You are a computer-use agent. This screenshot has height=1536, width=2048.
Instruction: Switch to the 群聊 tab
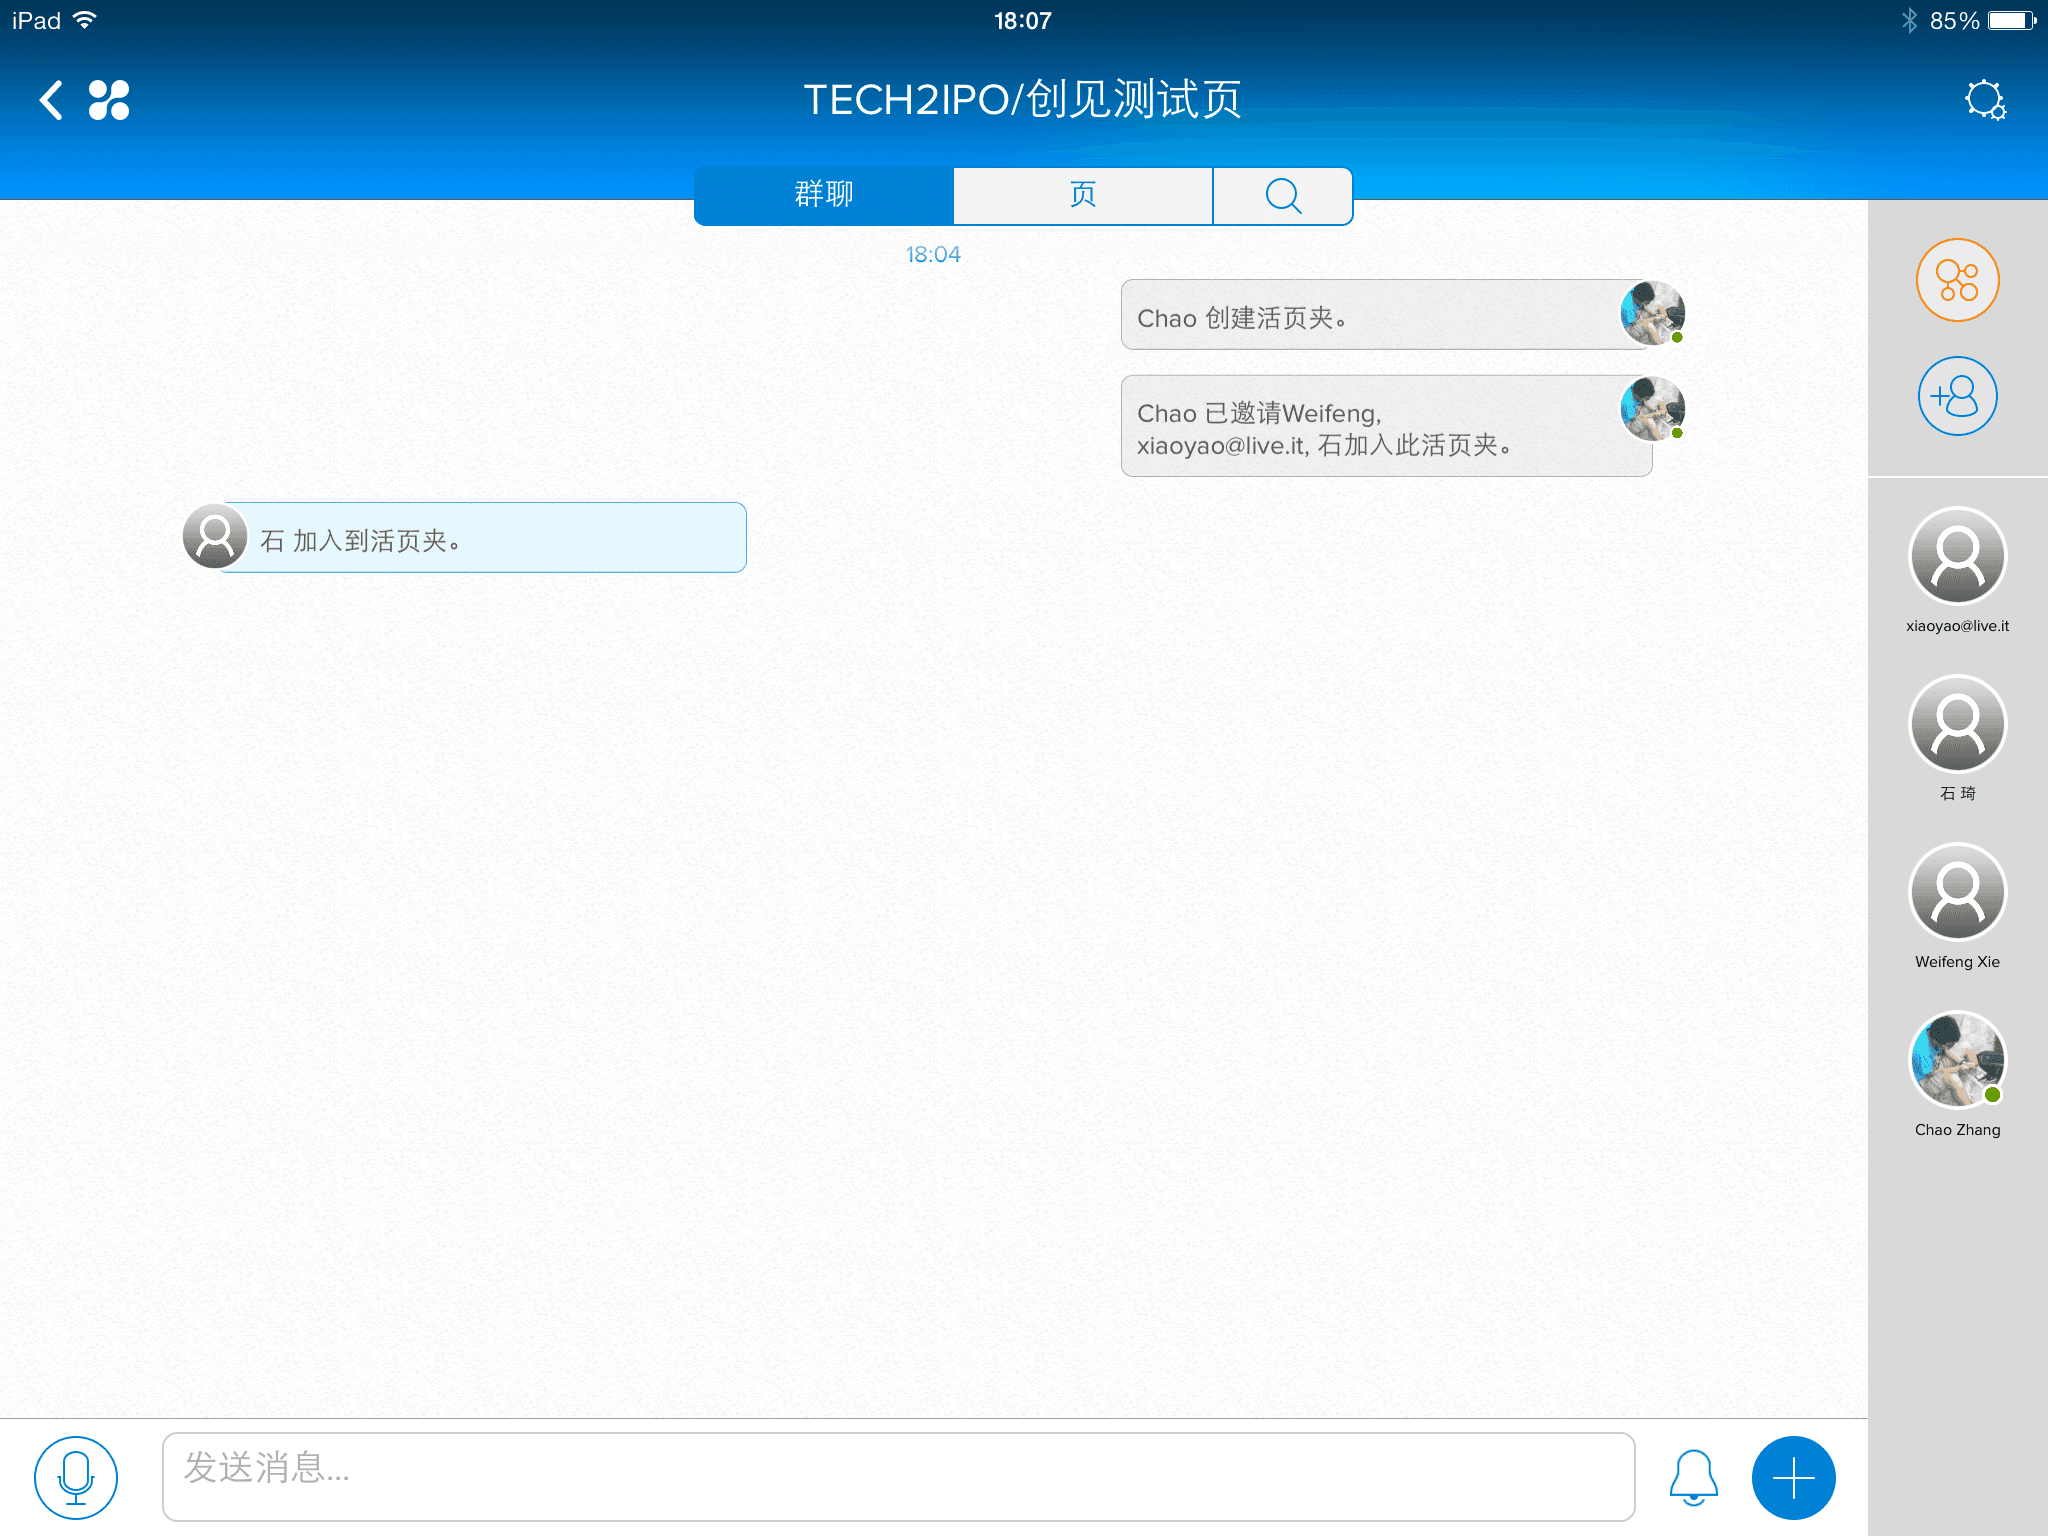coord(824,196)
